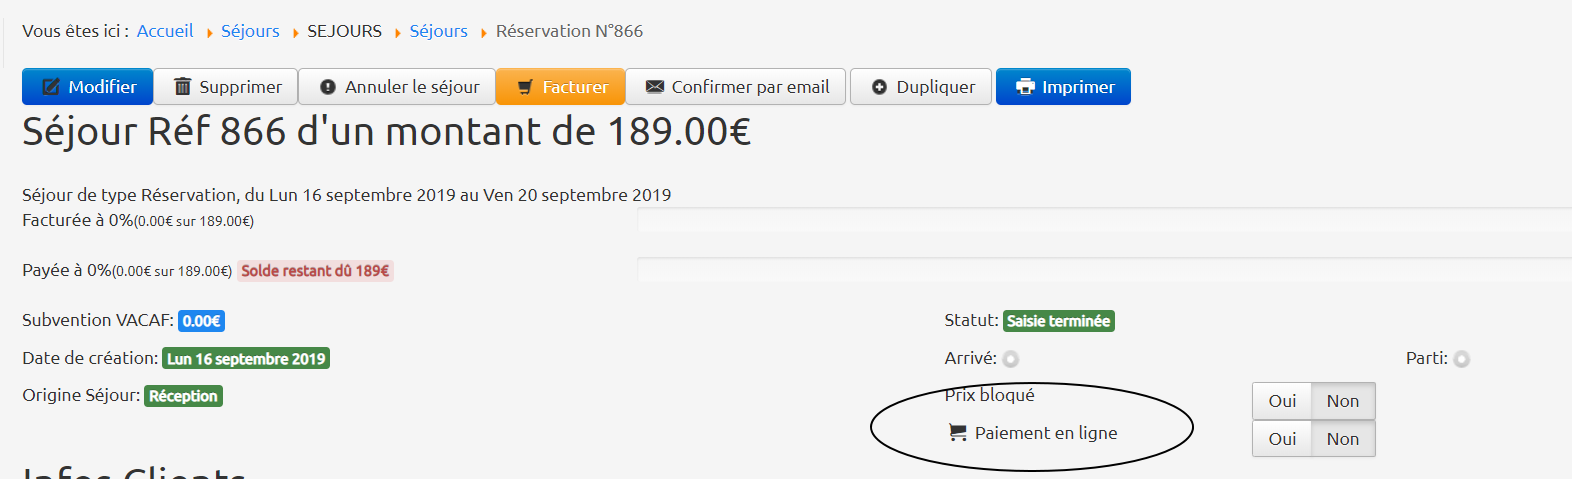The image size is (1572, 479).
Task: Toggle the Parti status indicator
Action: [1462, 359]
